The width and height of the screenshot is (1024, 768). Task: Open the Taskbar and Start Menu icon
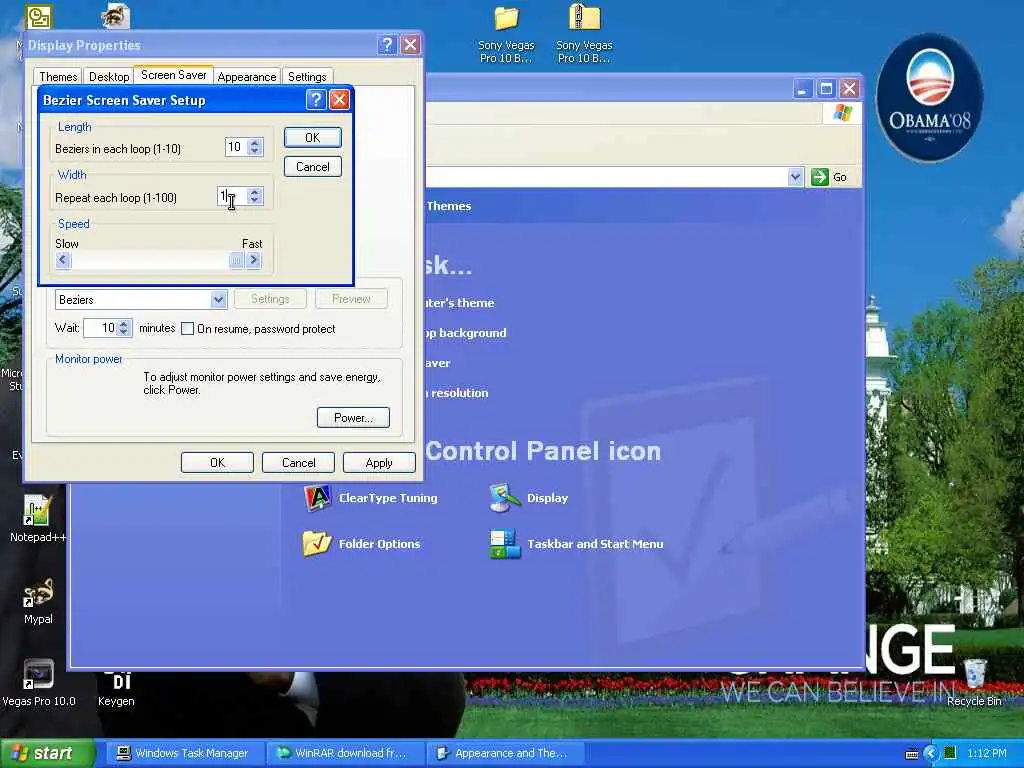point(505,543)
